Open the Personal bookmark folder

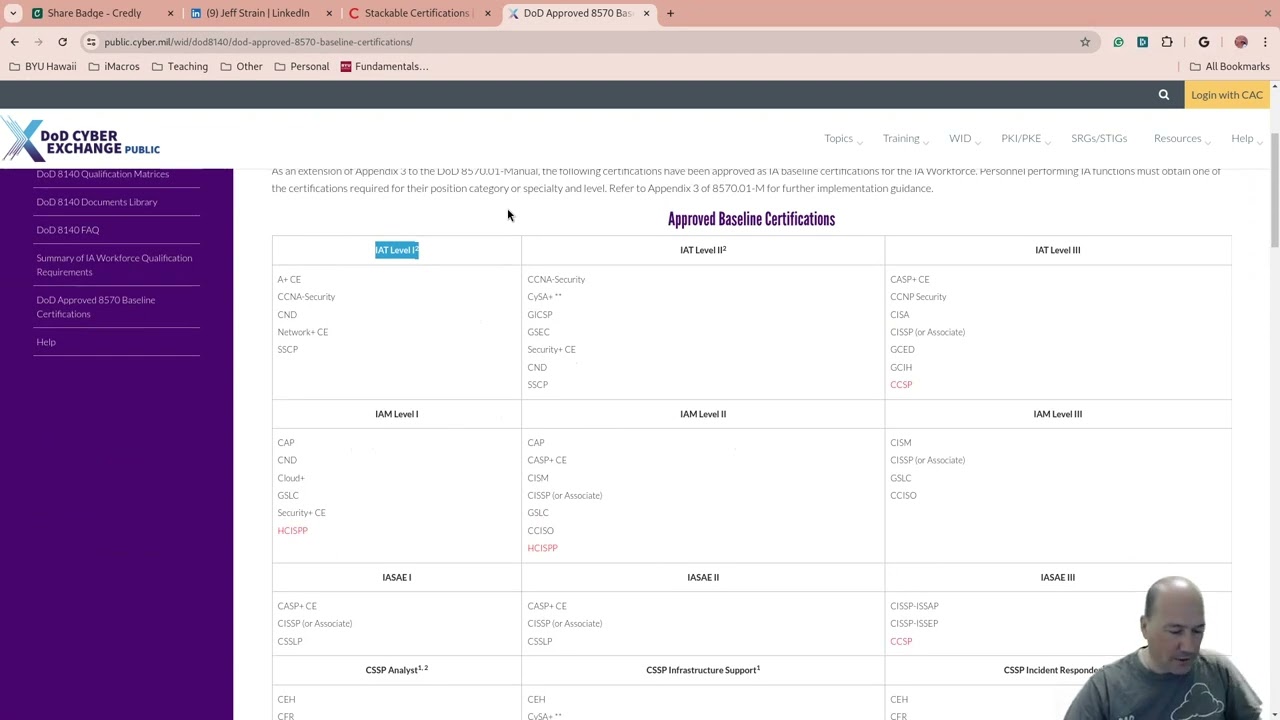(x=301, y=66)
